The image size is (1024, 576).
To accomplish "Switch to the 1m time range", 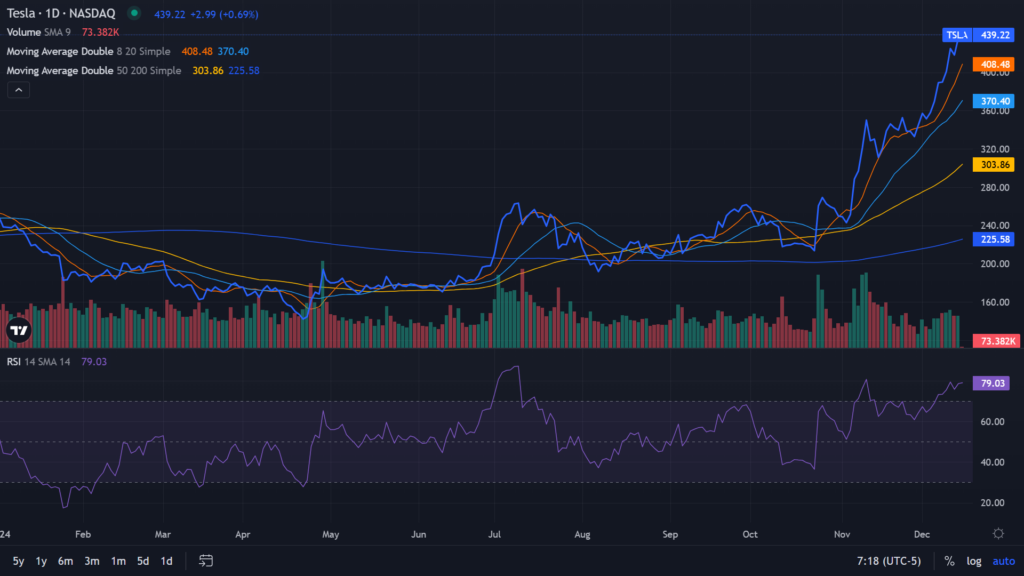I will pyautogui.click(x=118, y=561).
